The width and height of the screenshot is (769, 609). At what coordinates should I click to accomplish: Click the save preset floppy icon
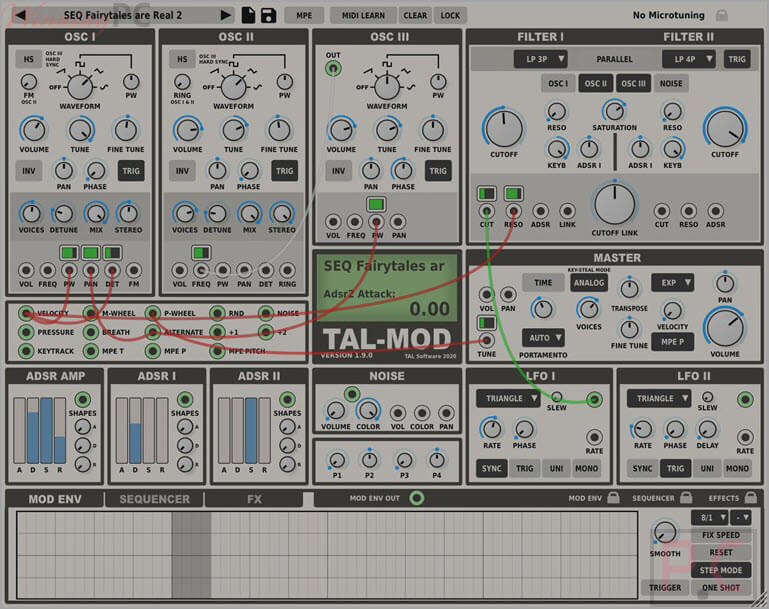[x=268, y=15]
